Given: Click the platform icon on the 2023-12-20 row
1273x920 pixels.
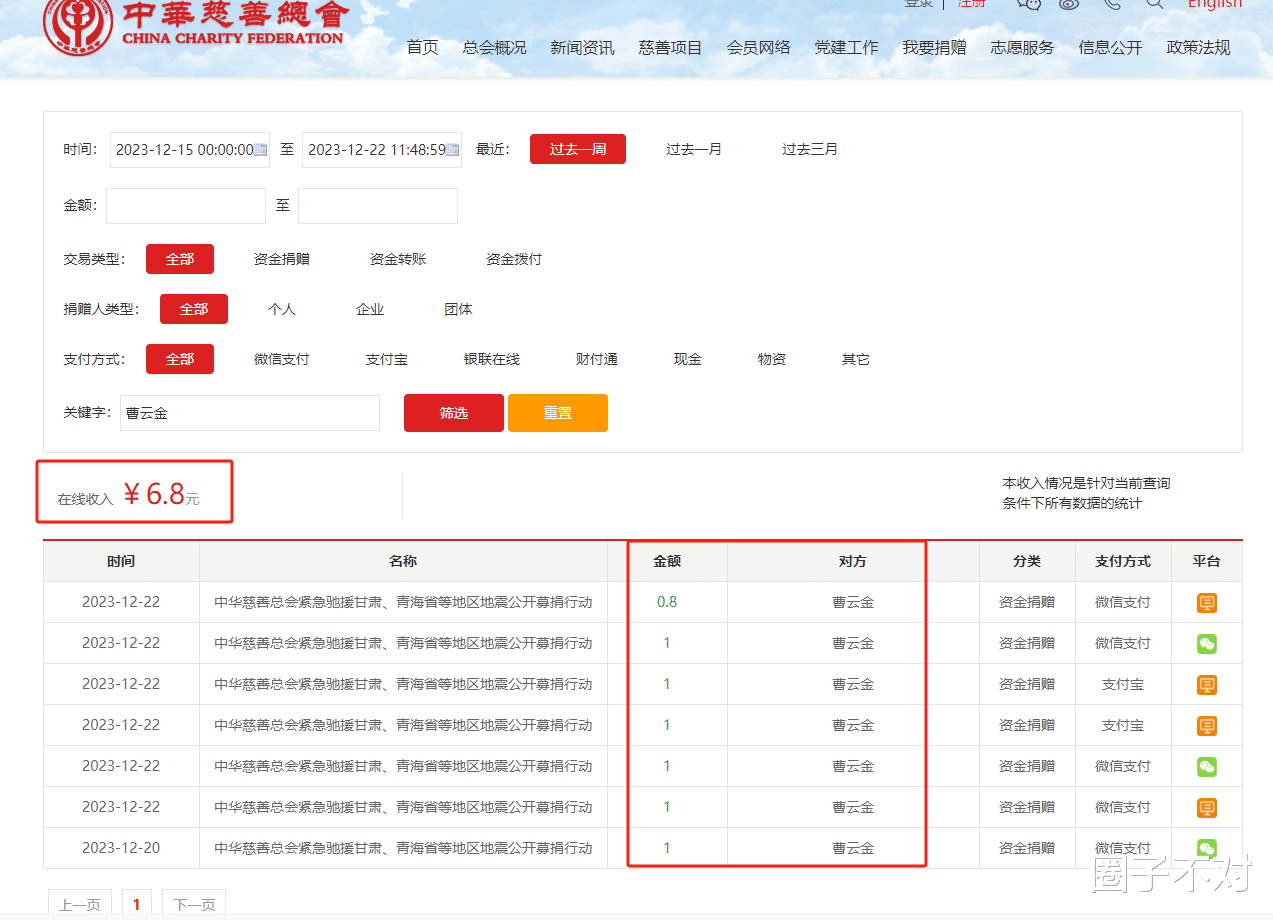Looking at the screenshot, I should click(1206, 847).
